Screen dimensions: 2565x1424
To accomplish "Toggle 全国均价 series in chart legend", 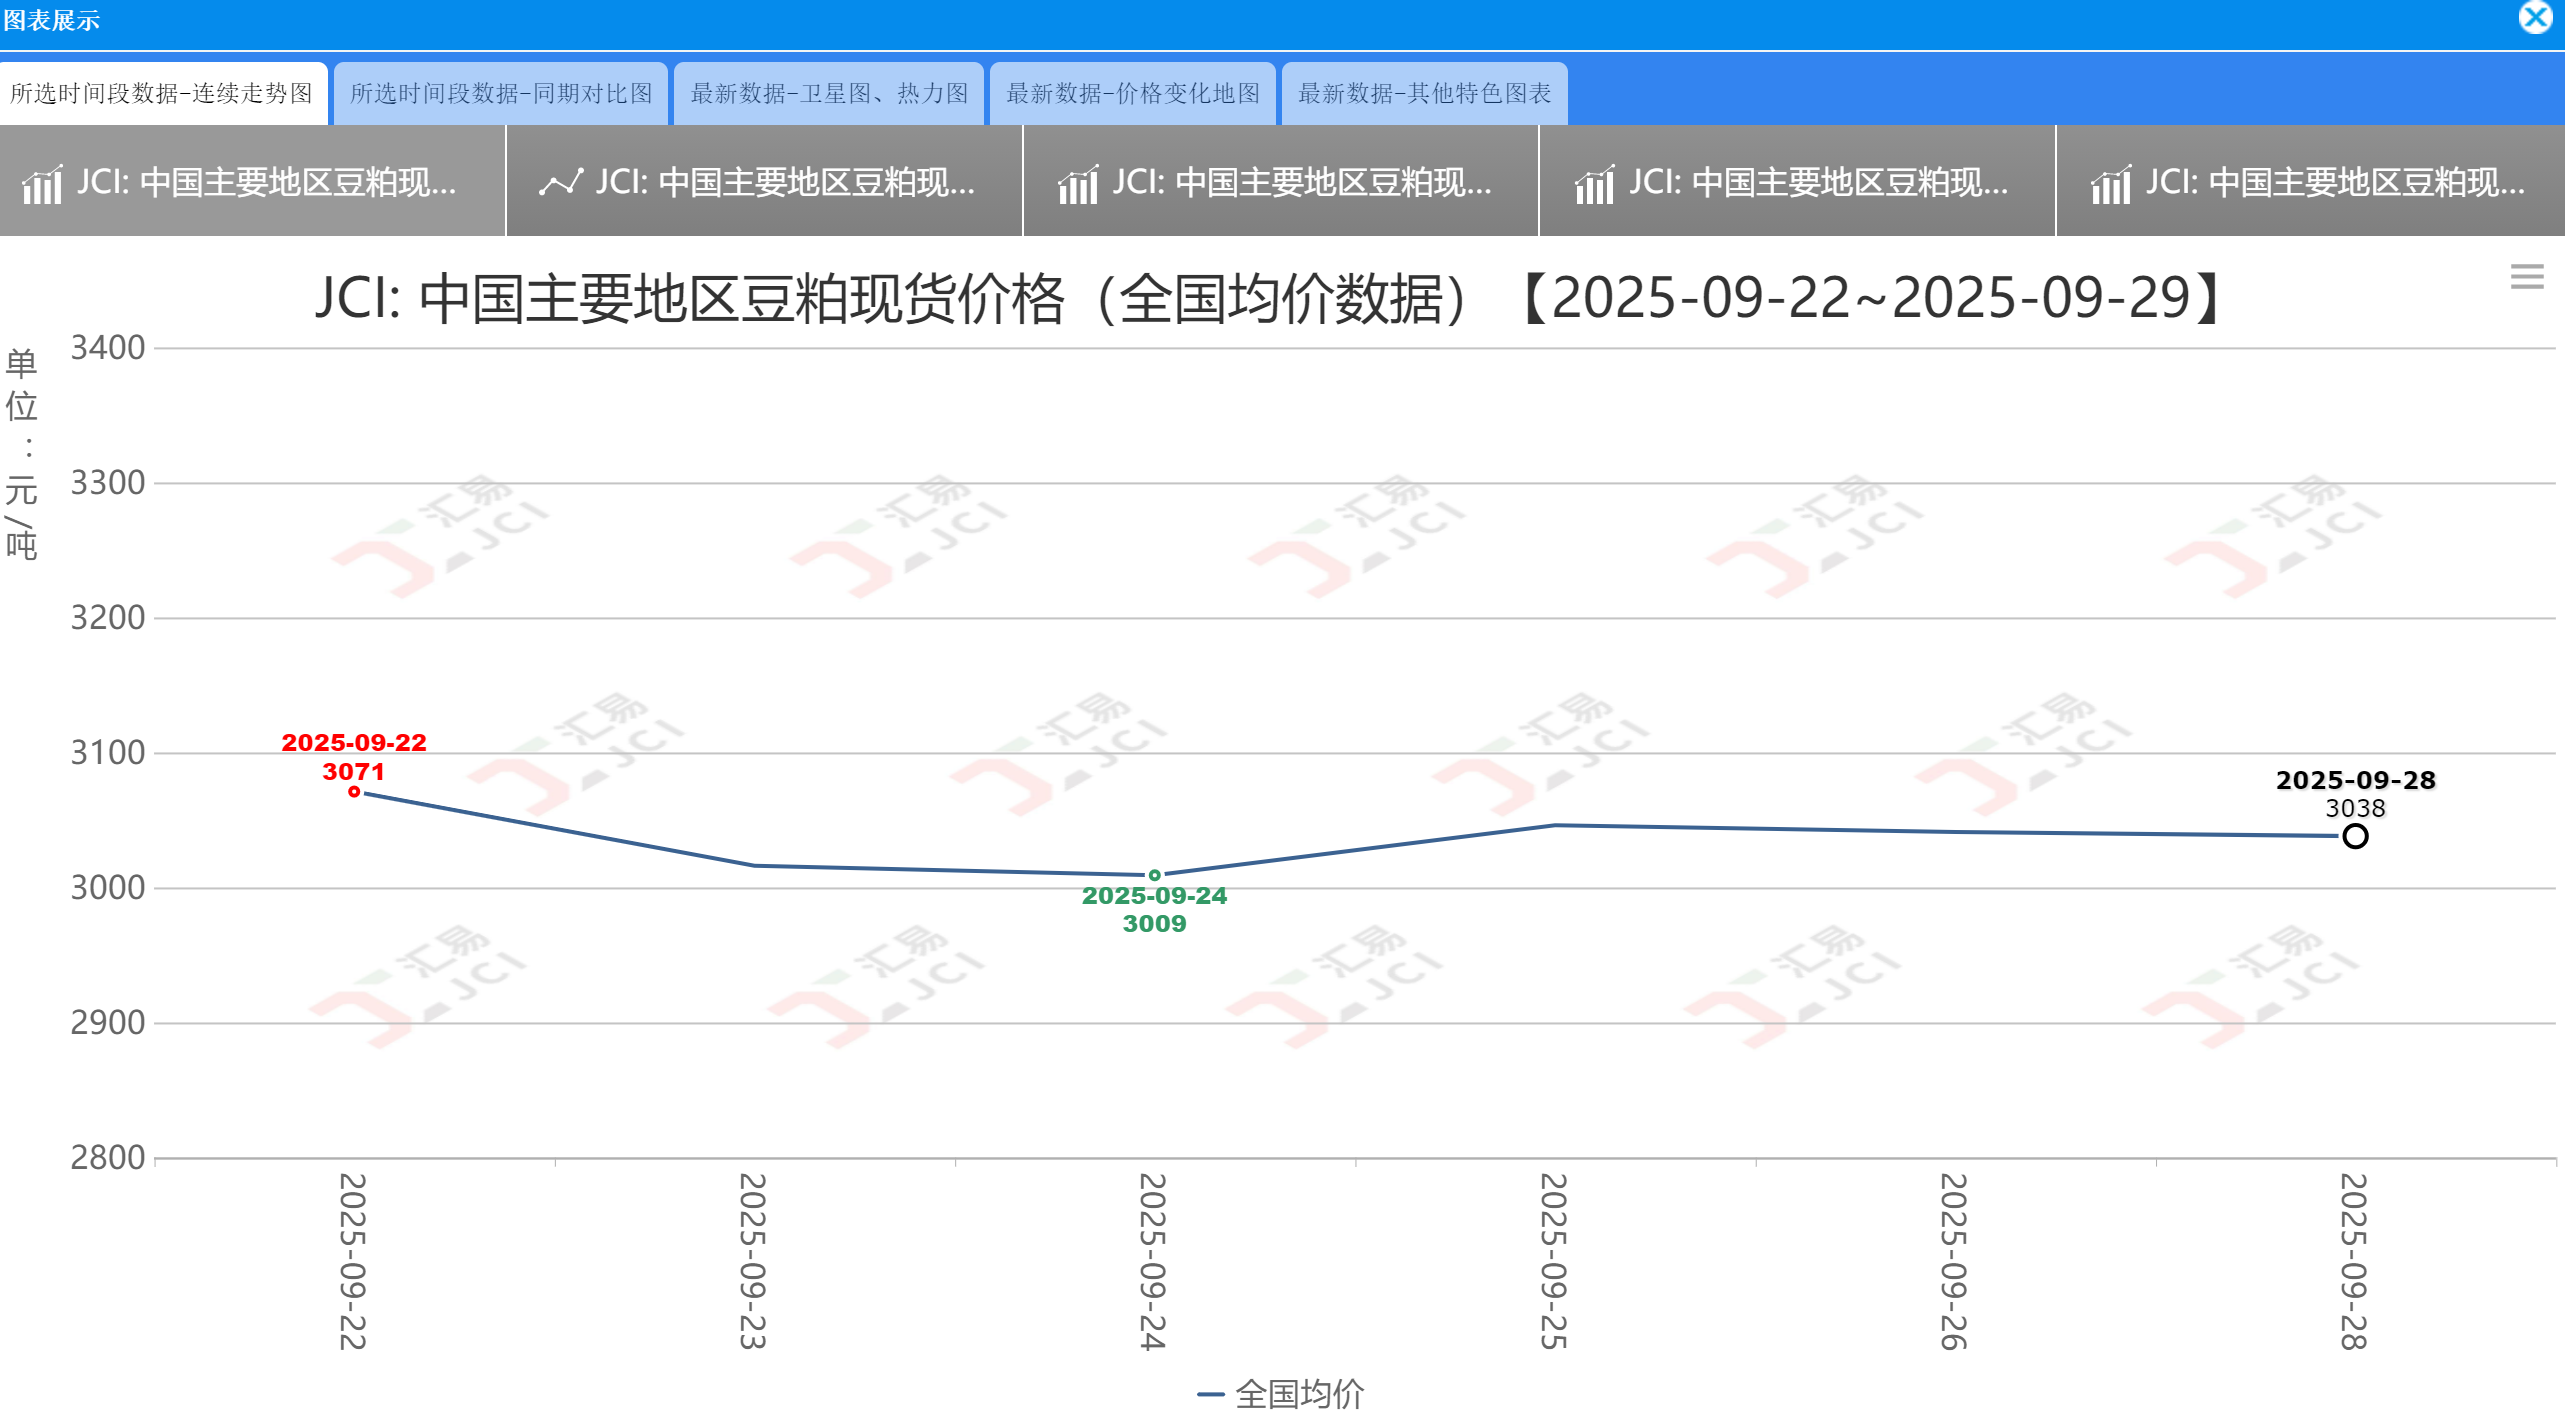I will 1298,1394.
